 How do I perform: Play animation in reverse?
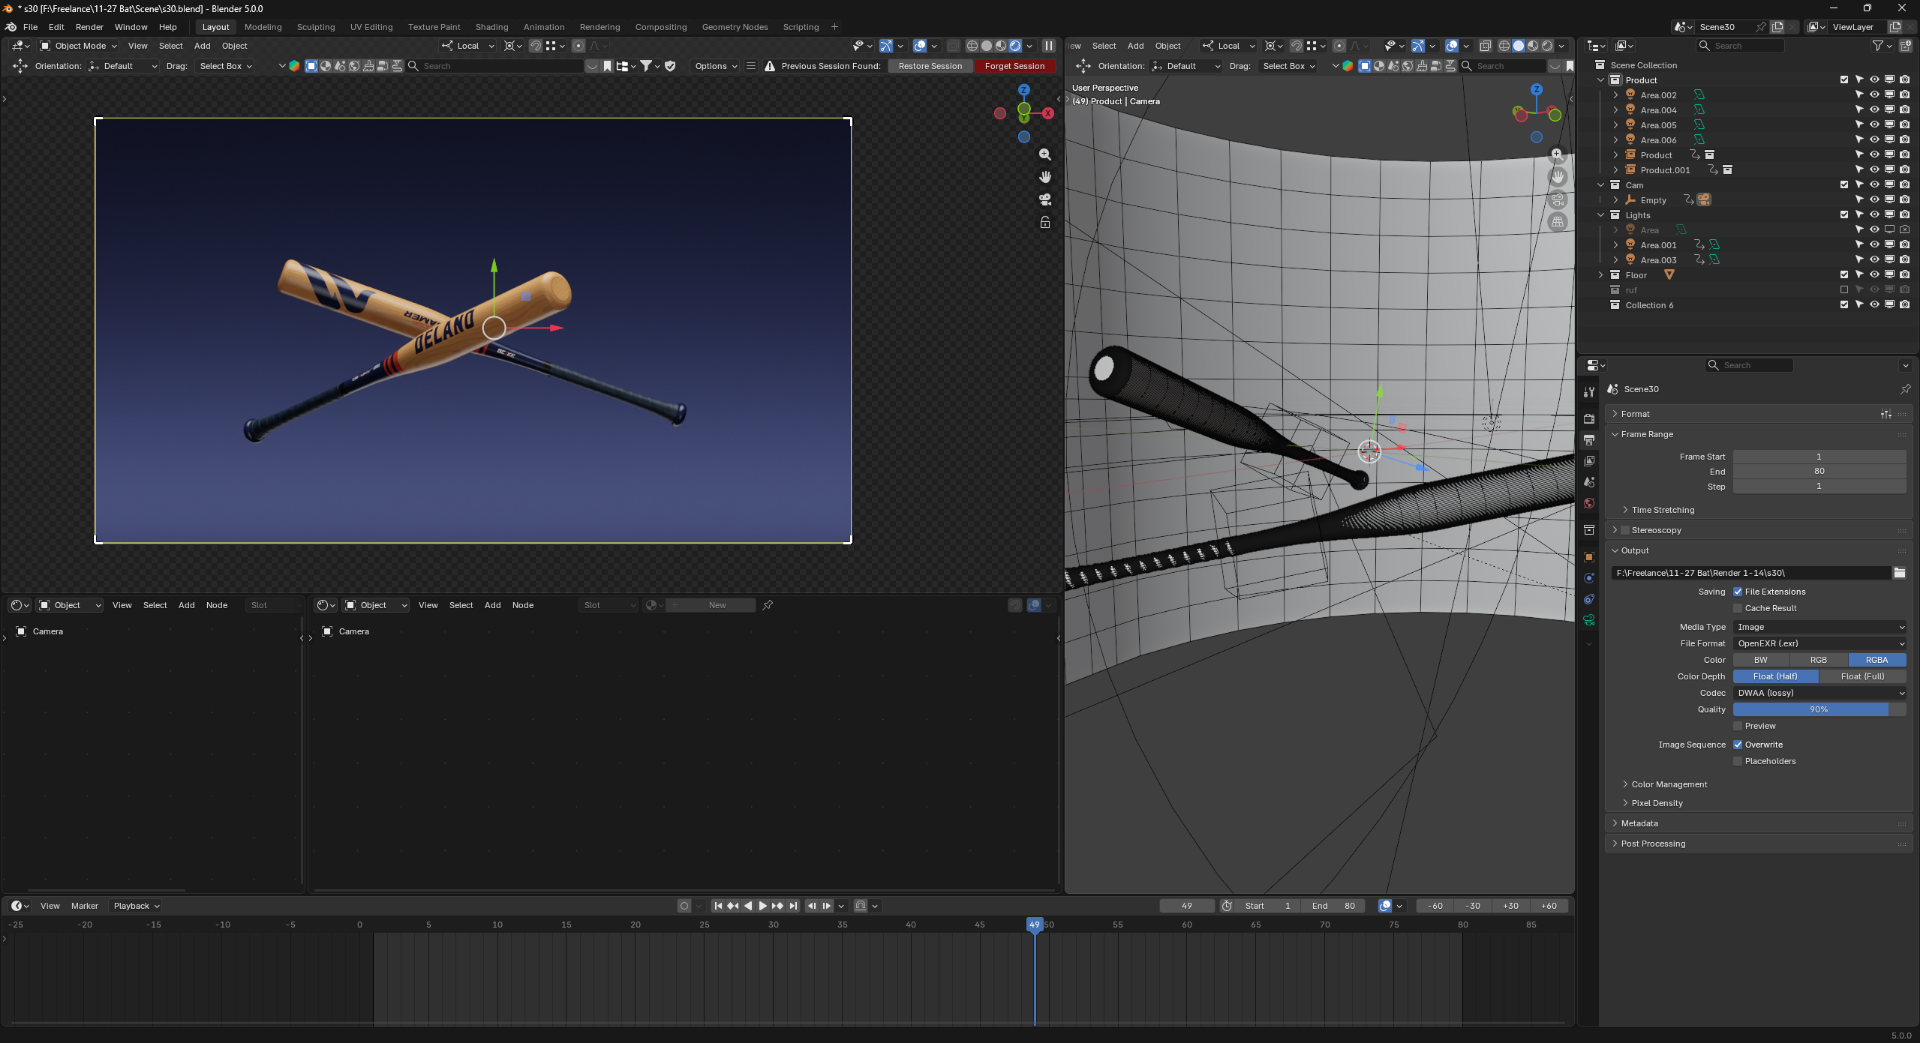pos(748,906)
